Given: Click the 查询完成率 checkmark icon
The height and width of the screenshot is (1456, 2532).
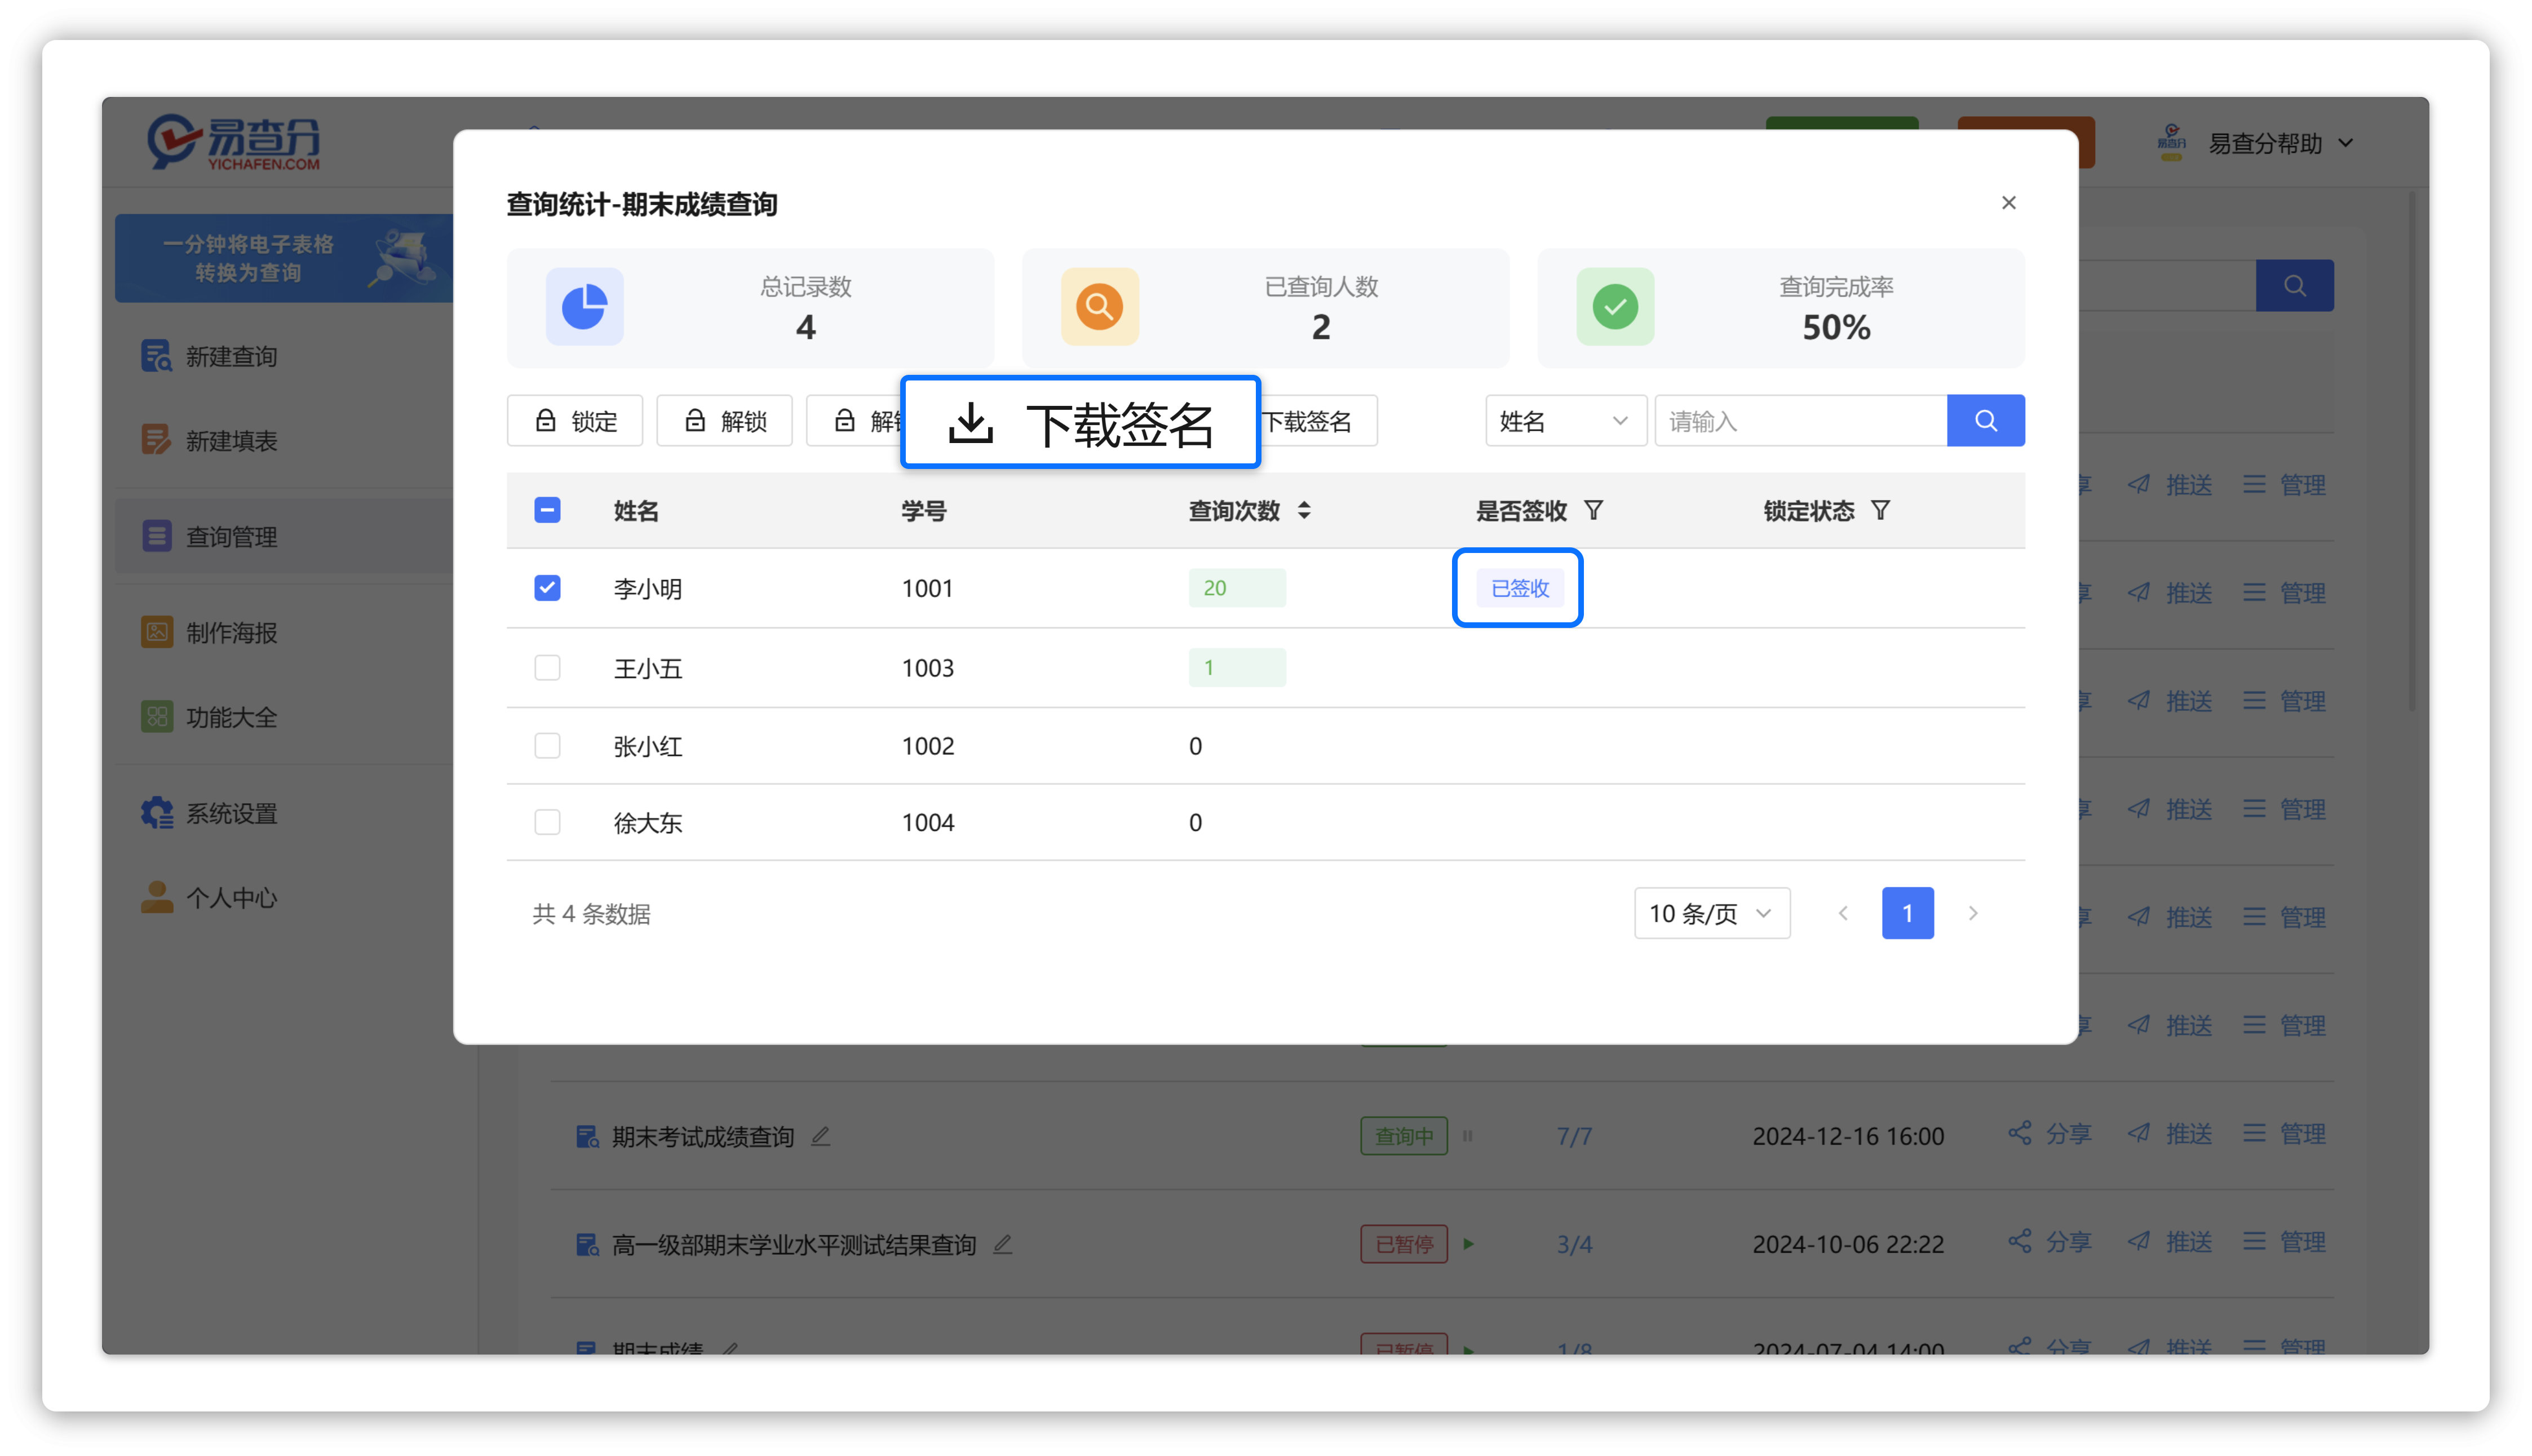Looking at the screenshot, I should pos(1615,307).
